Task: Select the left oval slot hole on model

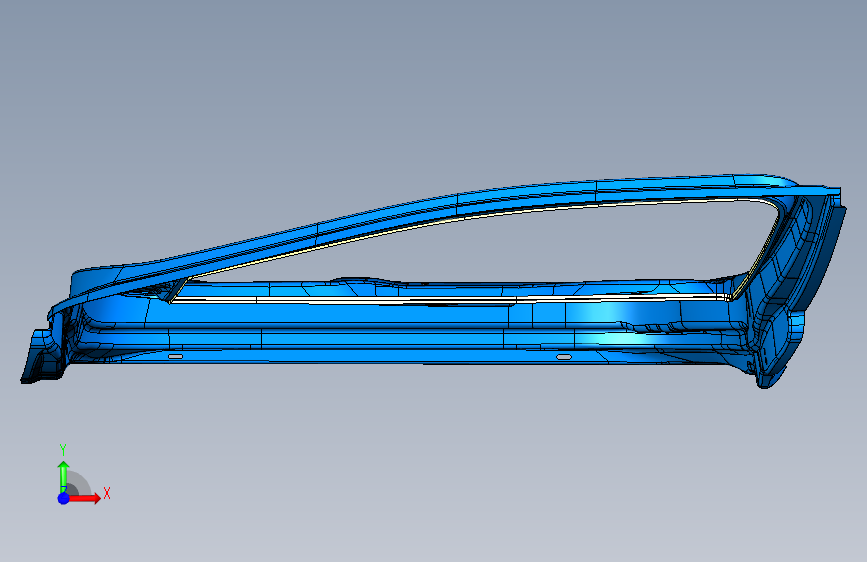Action: coord(175,357)
